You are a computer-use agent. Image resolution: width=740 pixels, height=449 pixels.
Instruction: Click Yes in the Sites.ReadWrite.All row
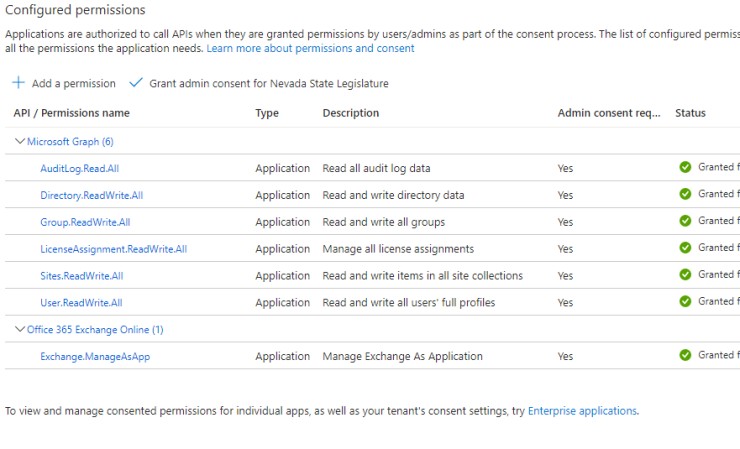click(x=565, y=276)
